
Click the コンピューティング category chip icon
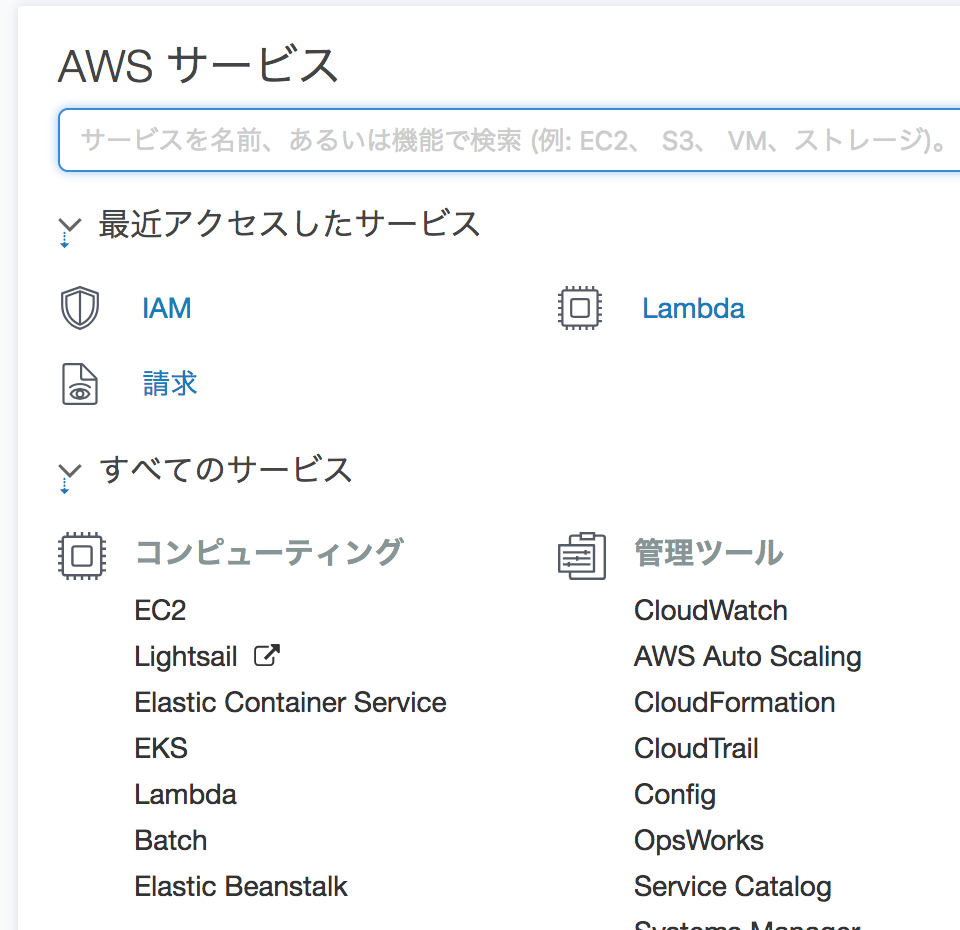[x=82, y=556]
